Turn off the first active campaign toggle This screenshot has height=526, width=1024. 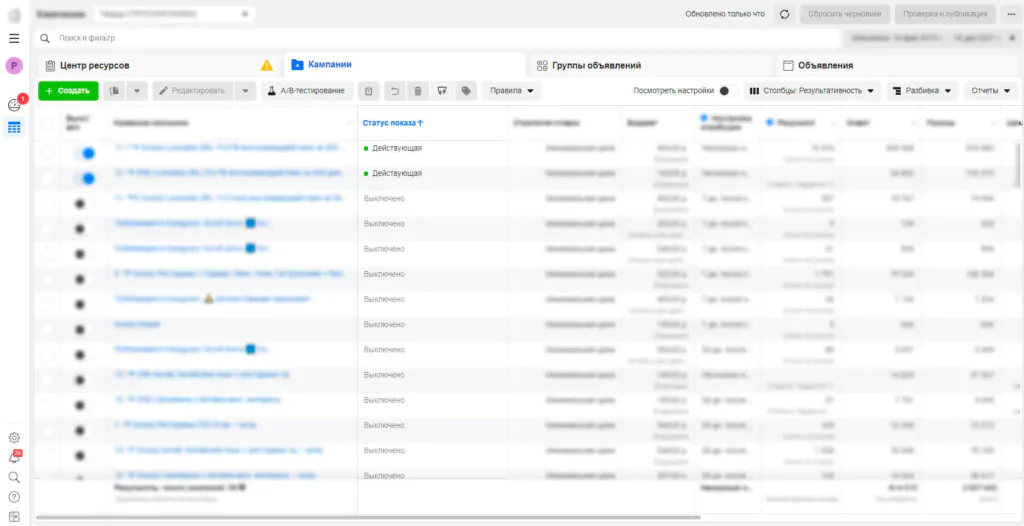(x=85, y=153)
